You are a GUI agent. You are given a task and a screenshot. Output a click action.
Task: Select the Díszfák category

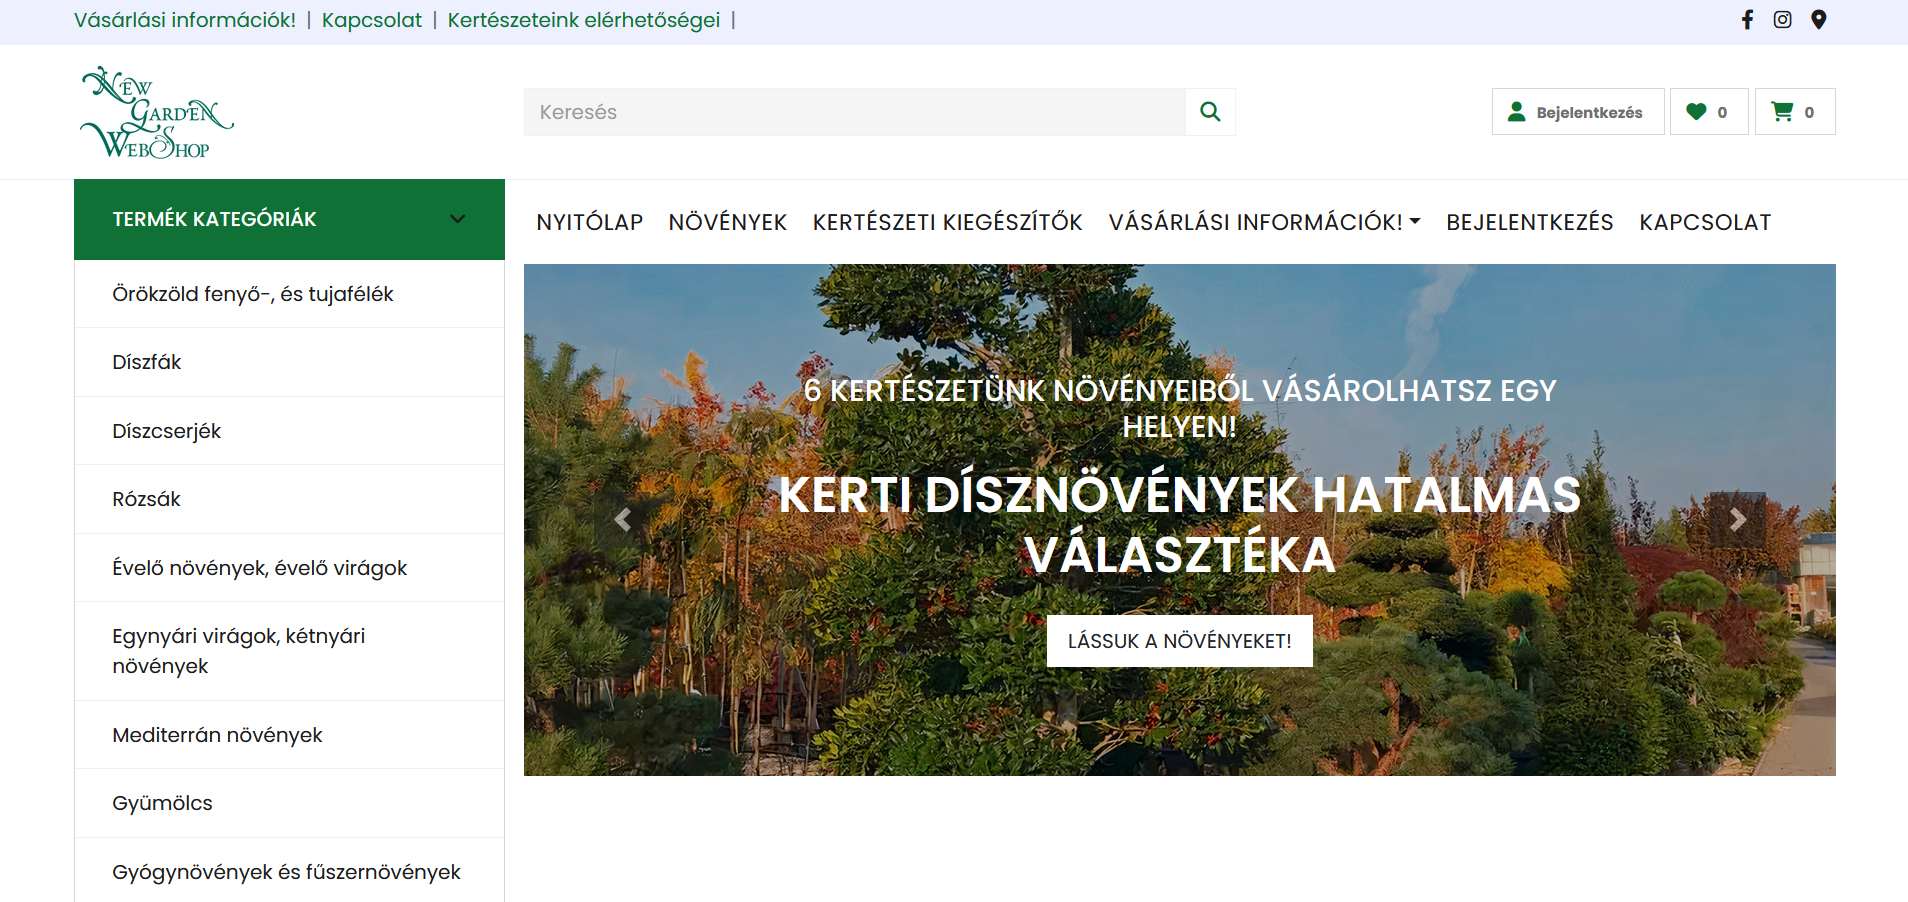[289, 362]
